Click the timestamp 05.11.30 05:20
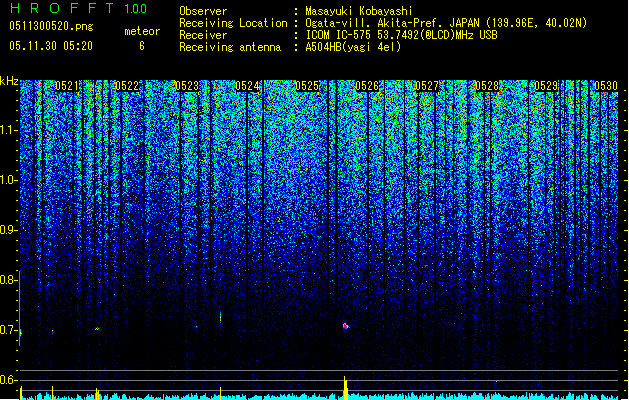 click(x=51, y=46)
